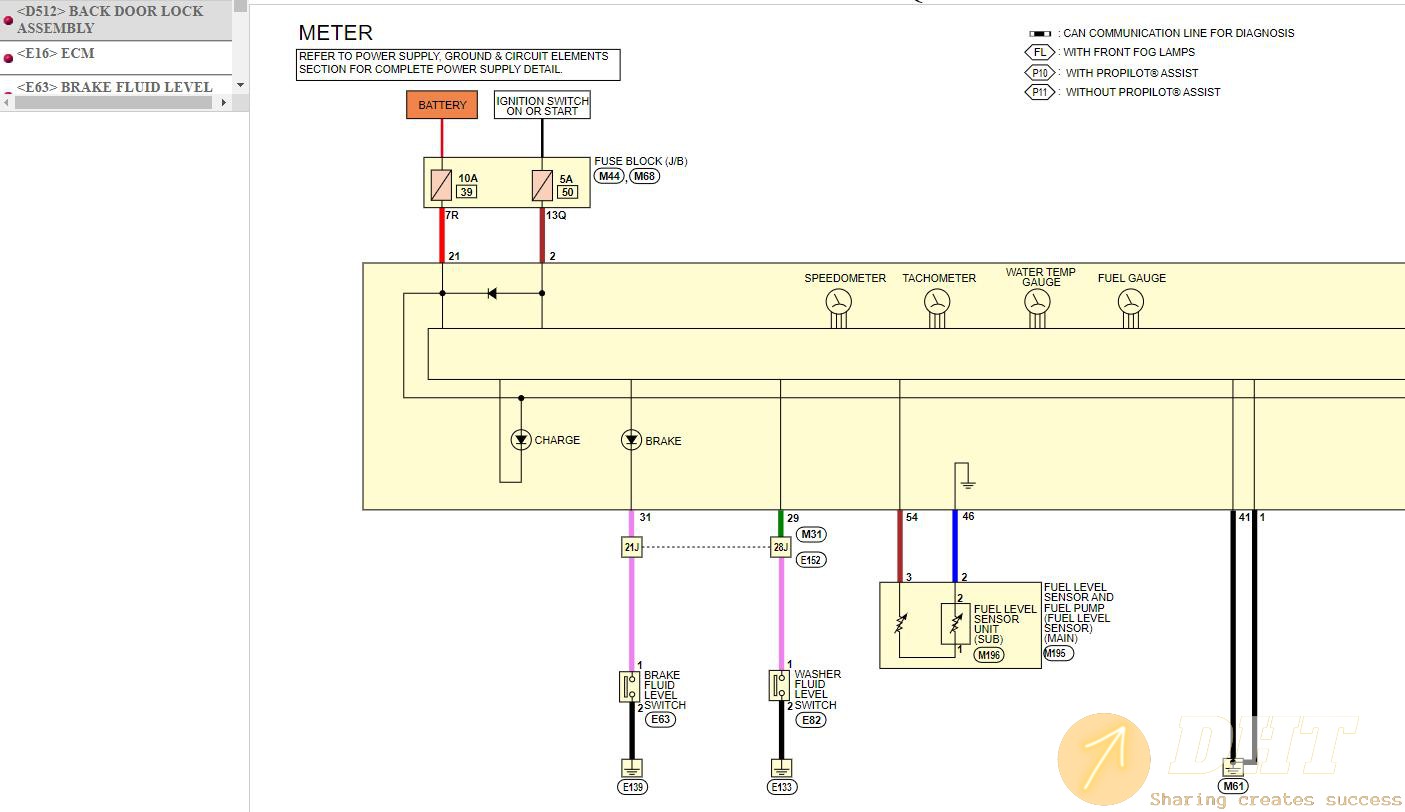Click the washer fluid level switch symbol
Image resolution: width=1405 pixels, height=812 pixels.
[781, 686]
